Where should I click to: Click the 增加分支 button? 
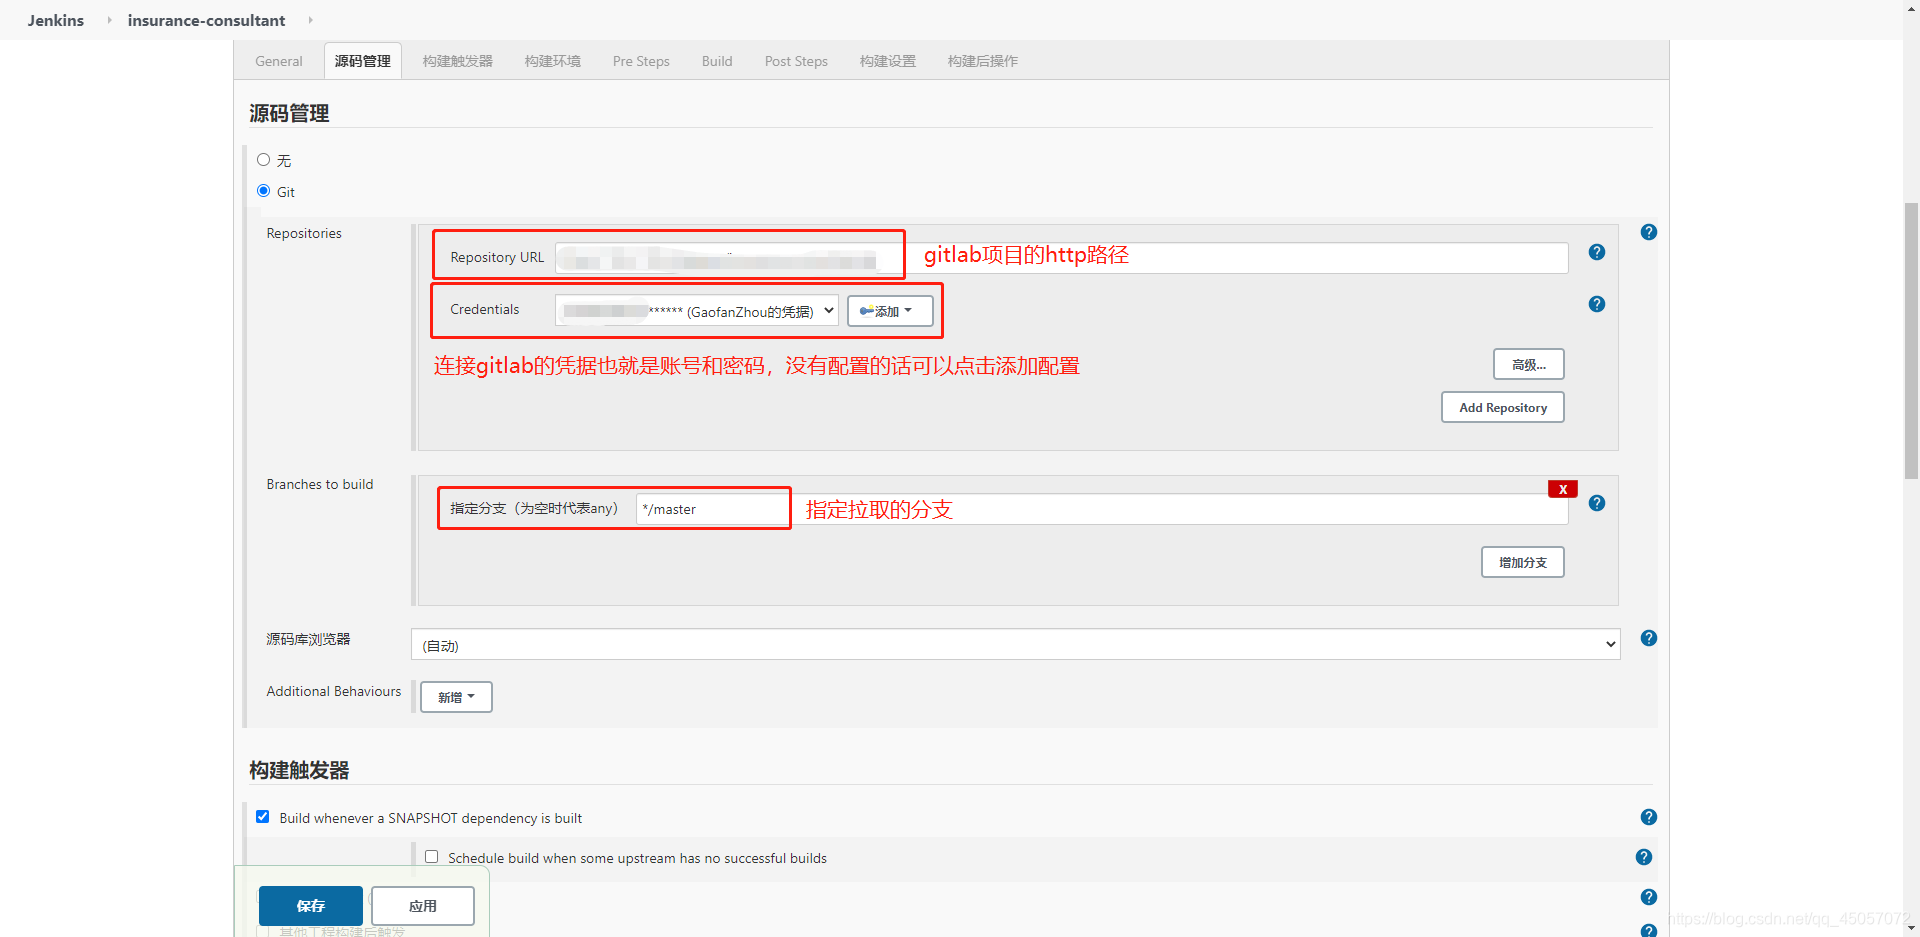tap(1523, 562)
